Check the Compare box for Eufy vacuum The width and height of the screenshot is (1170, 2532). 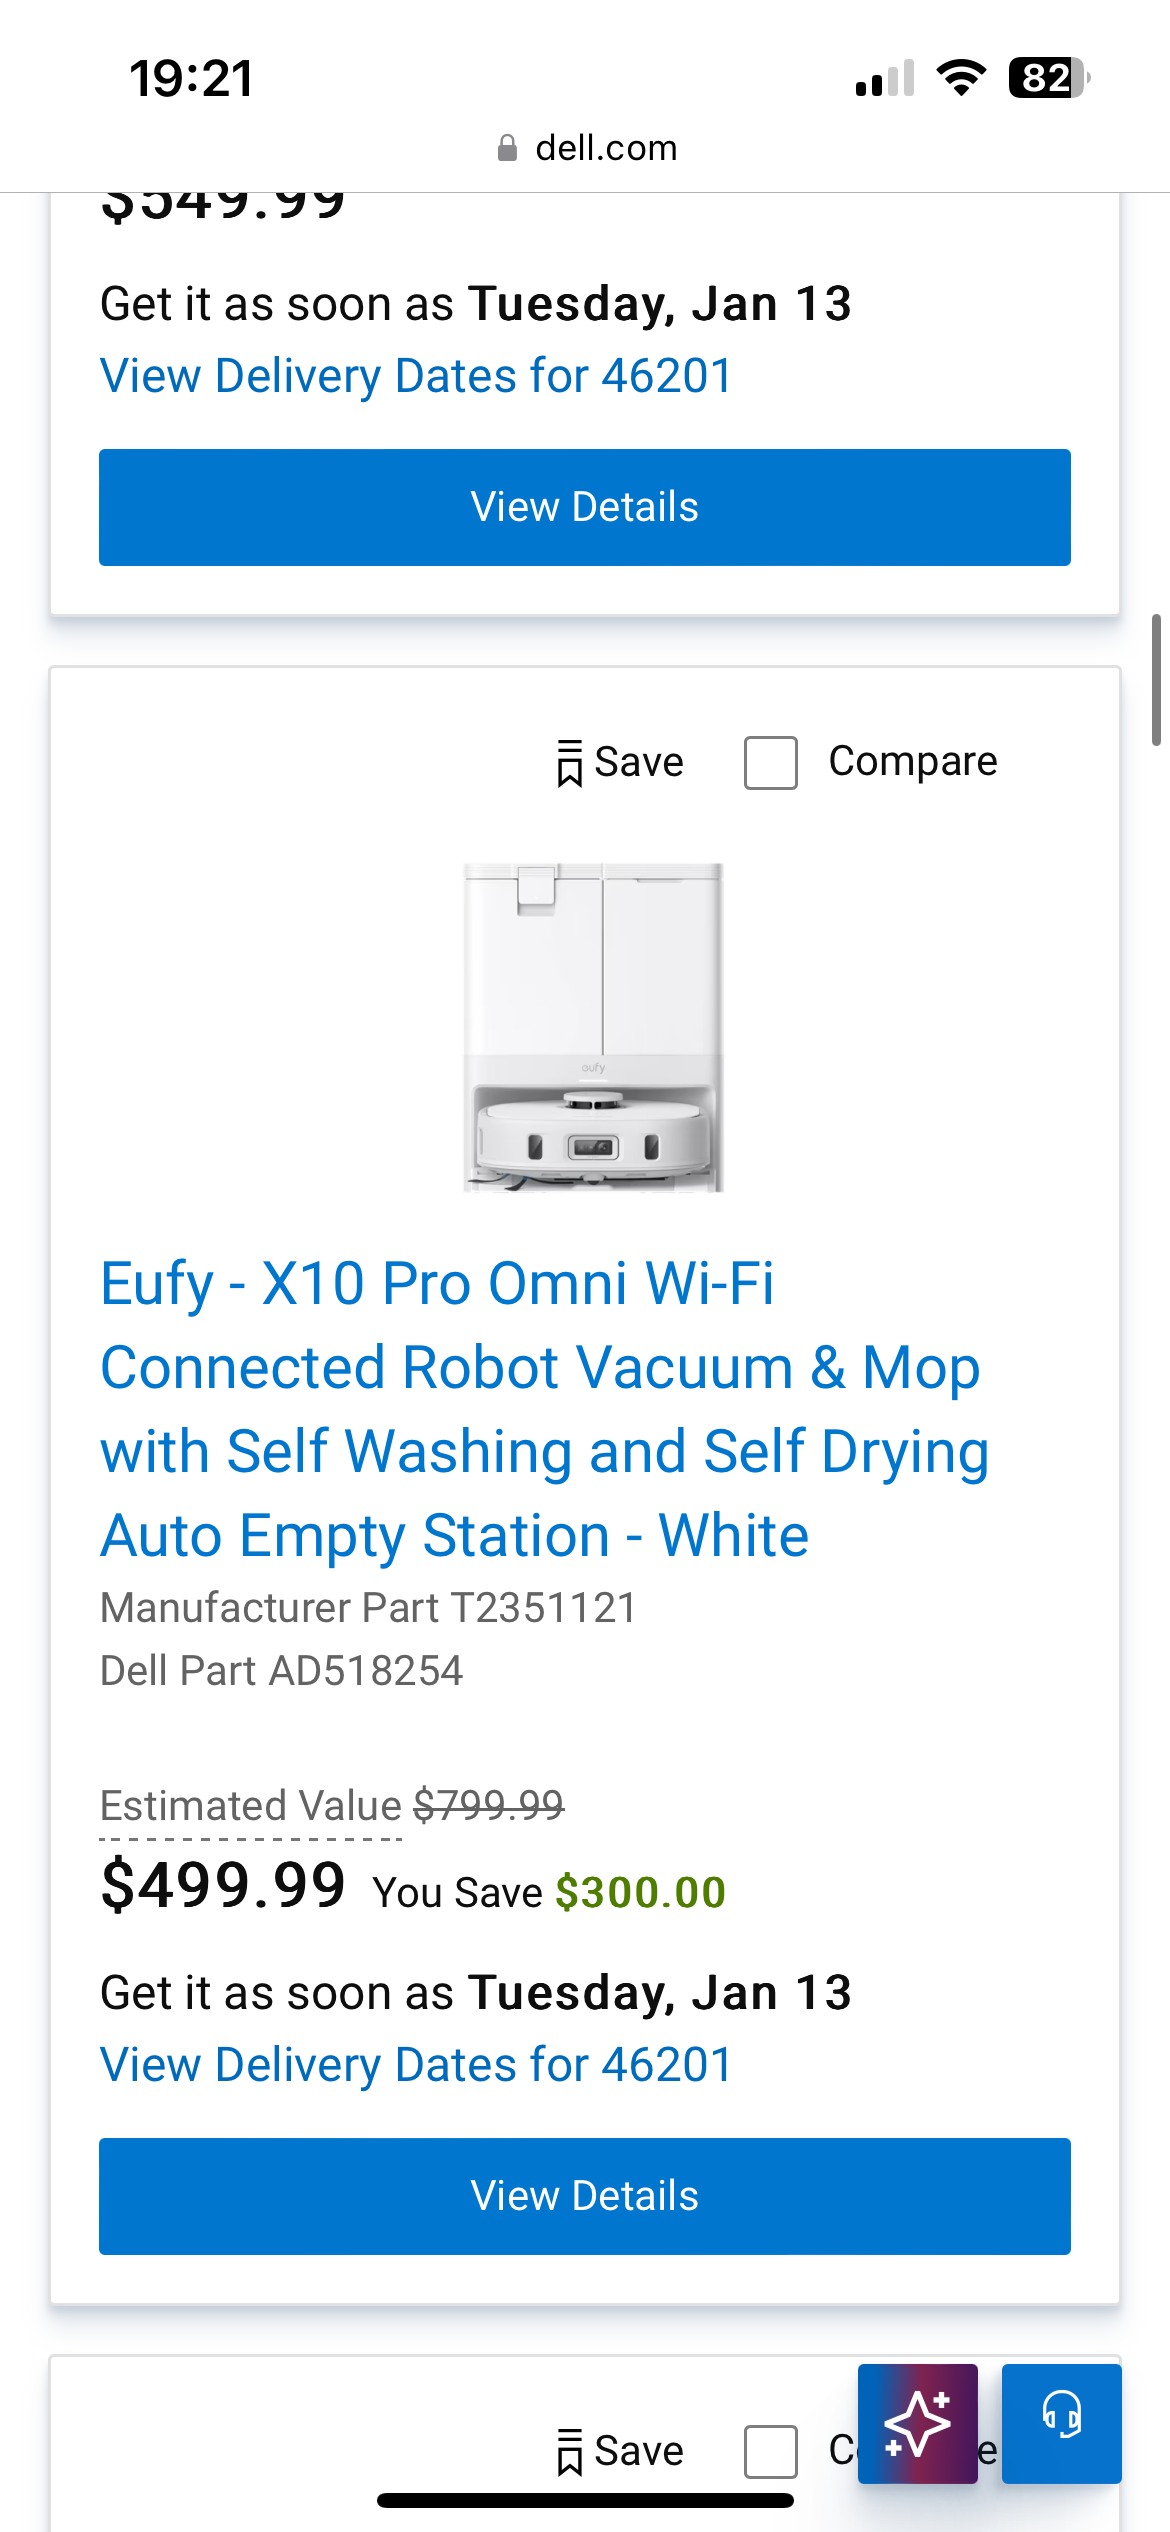(771, 763)
